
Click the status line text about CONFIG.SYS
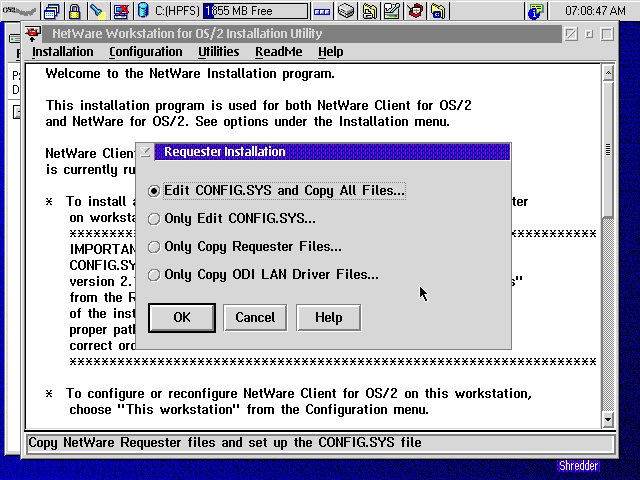[x=225, y=443]
